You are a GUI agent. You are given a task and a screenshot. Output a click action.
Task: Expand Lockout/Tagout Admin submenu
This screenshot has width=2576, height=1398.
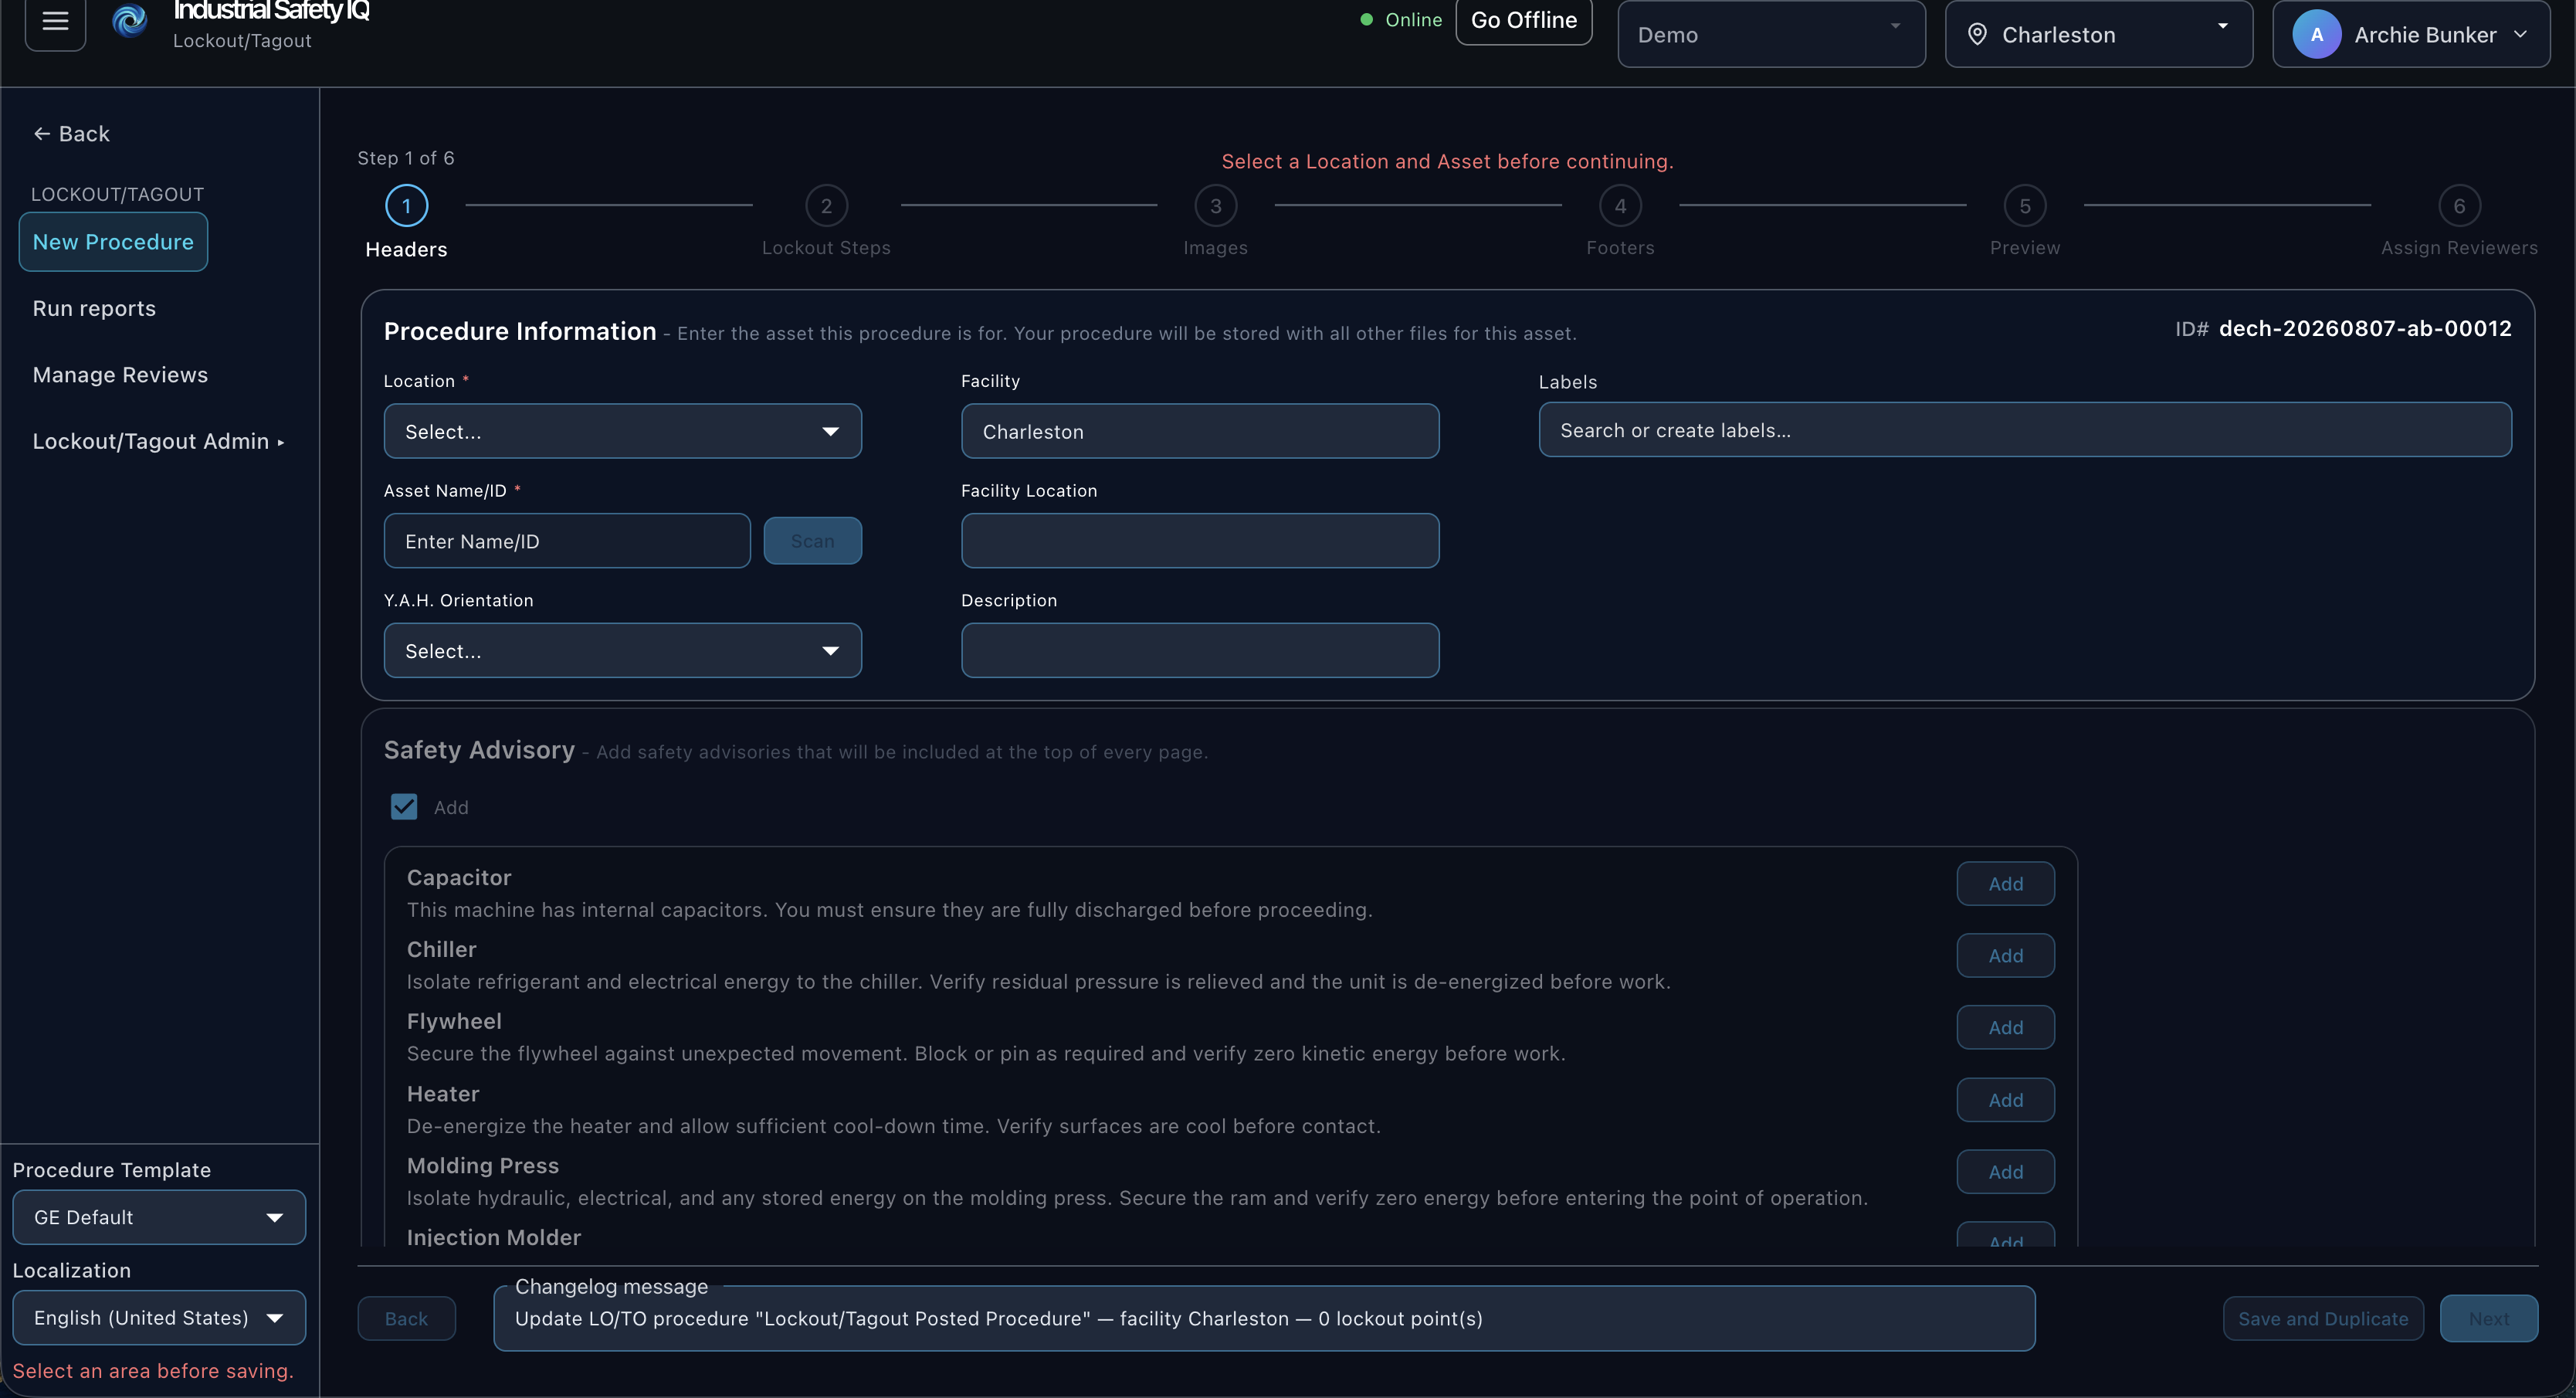tap(159, 441)
